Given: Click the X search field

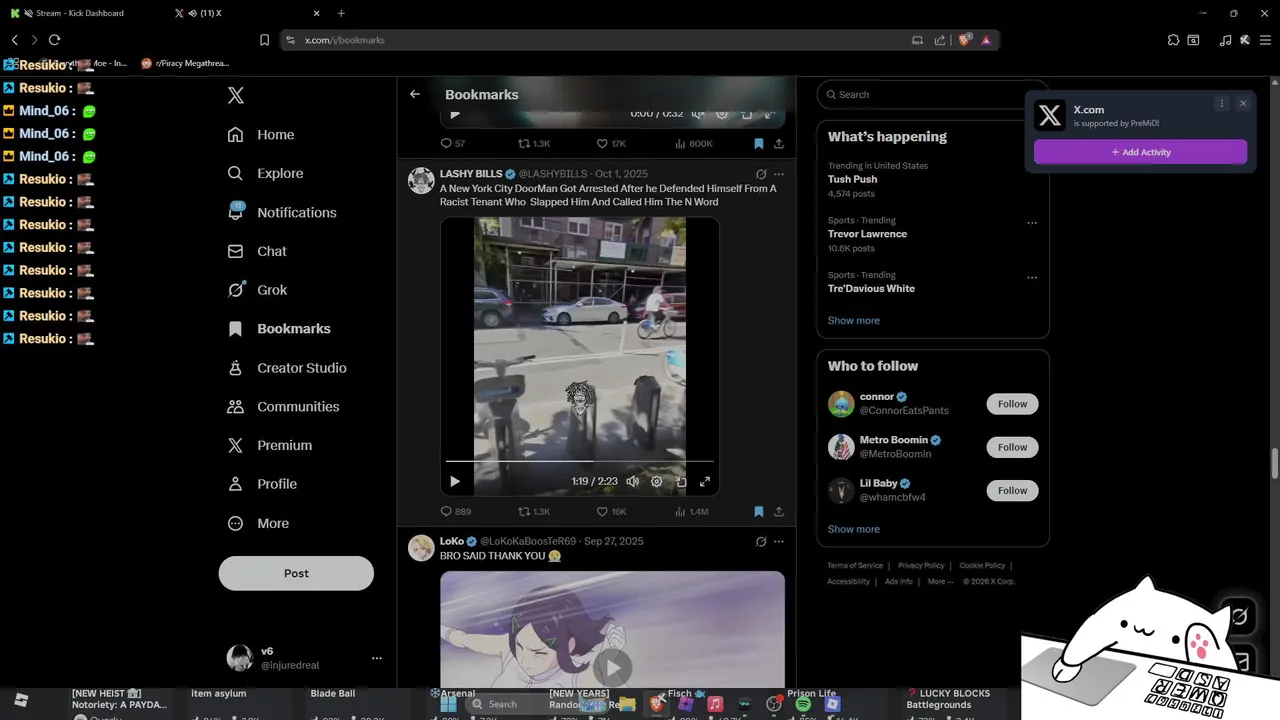Looking at the screenshot, I should (933, 94).
